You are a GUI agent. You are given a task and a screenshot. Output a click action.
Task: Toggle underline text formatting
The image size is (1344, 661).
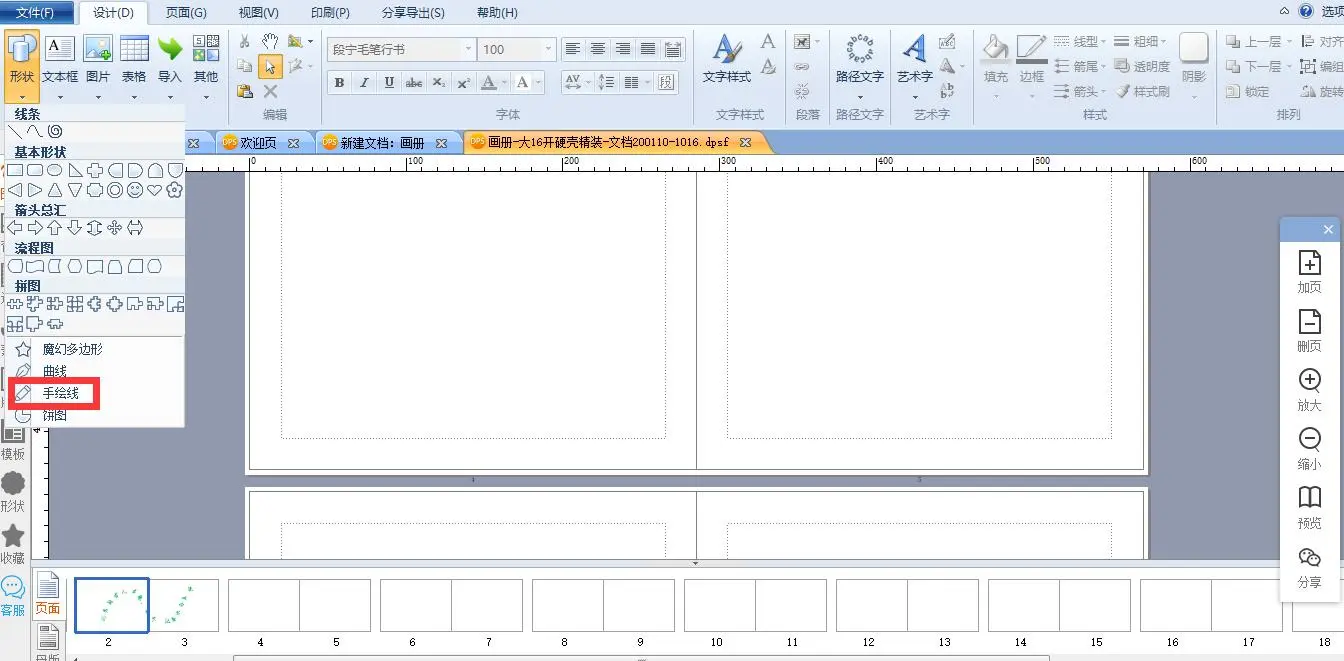[x=389, y=82]
